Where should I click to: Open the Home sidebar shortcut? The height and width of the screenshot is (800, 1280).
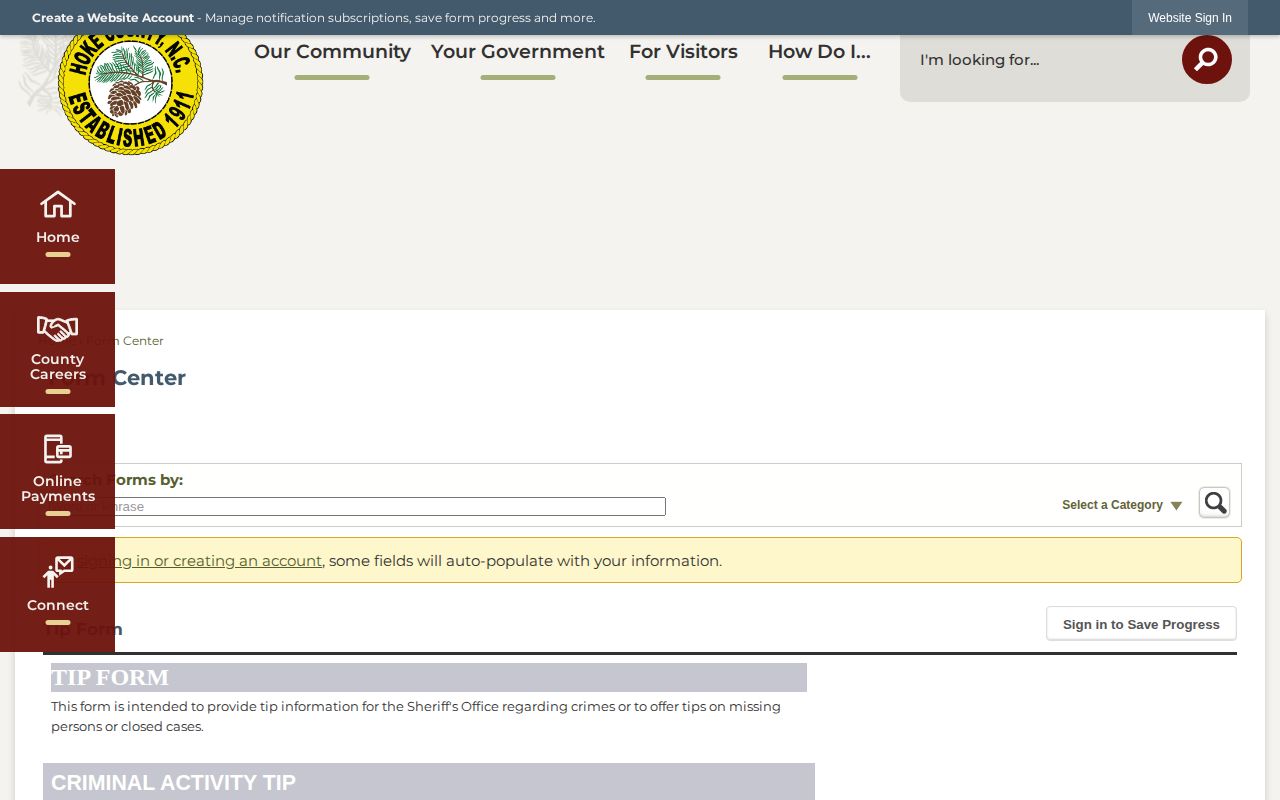(x=57, y=226)
